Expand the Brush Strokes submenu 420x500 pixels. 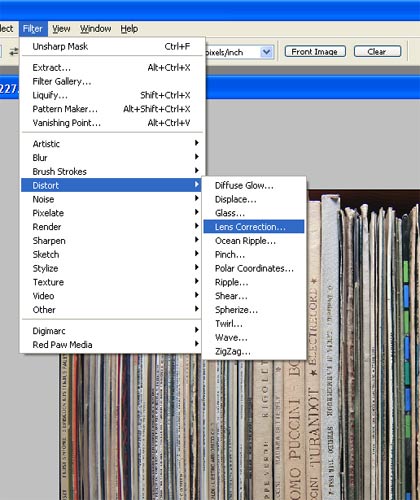(x=111, y=171)
